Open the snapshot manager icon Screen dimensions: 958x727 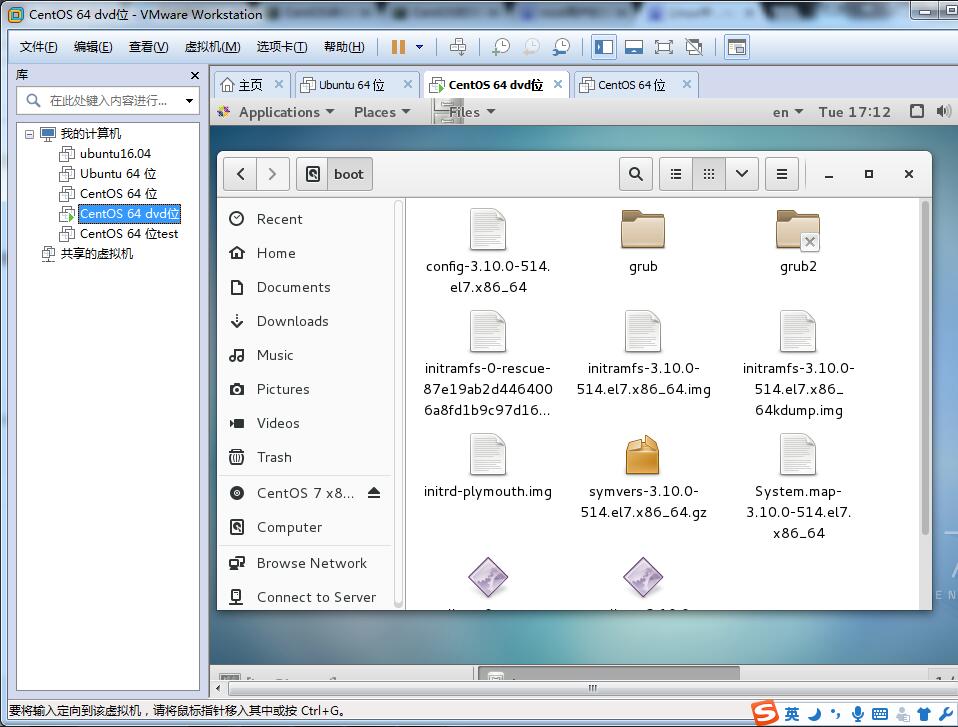click(561, 47)
